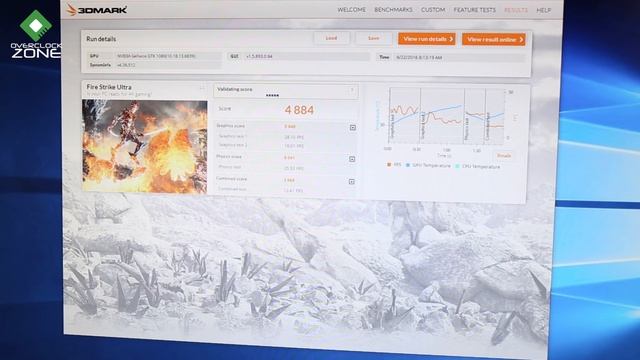Click the Graphics score label
Viewport: 640px width, 360px height.
click(231, 126)
